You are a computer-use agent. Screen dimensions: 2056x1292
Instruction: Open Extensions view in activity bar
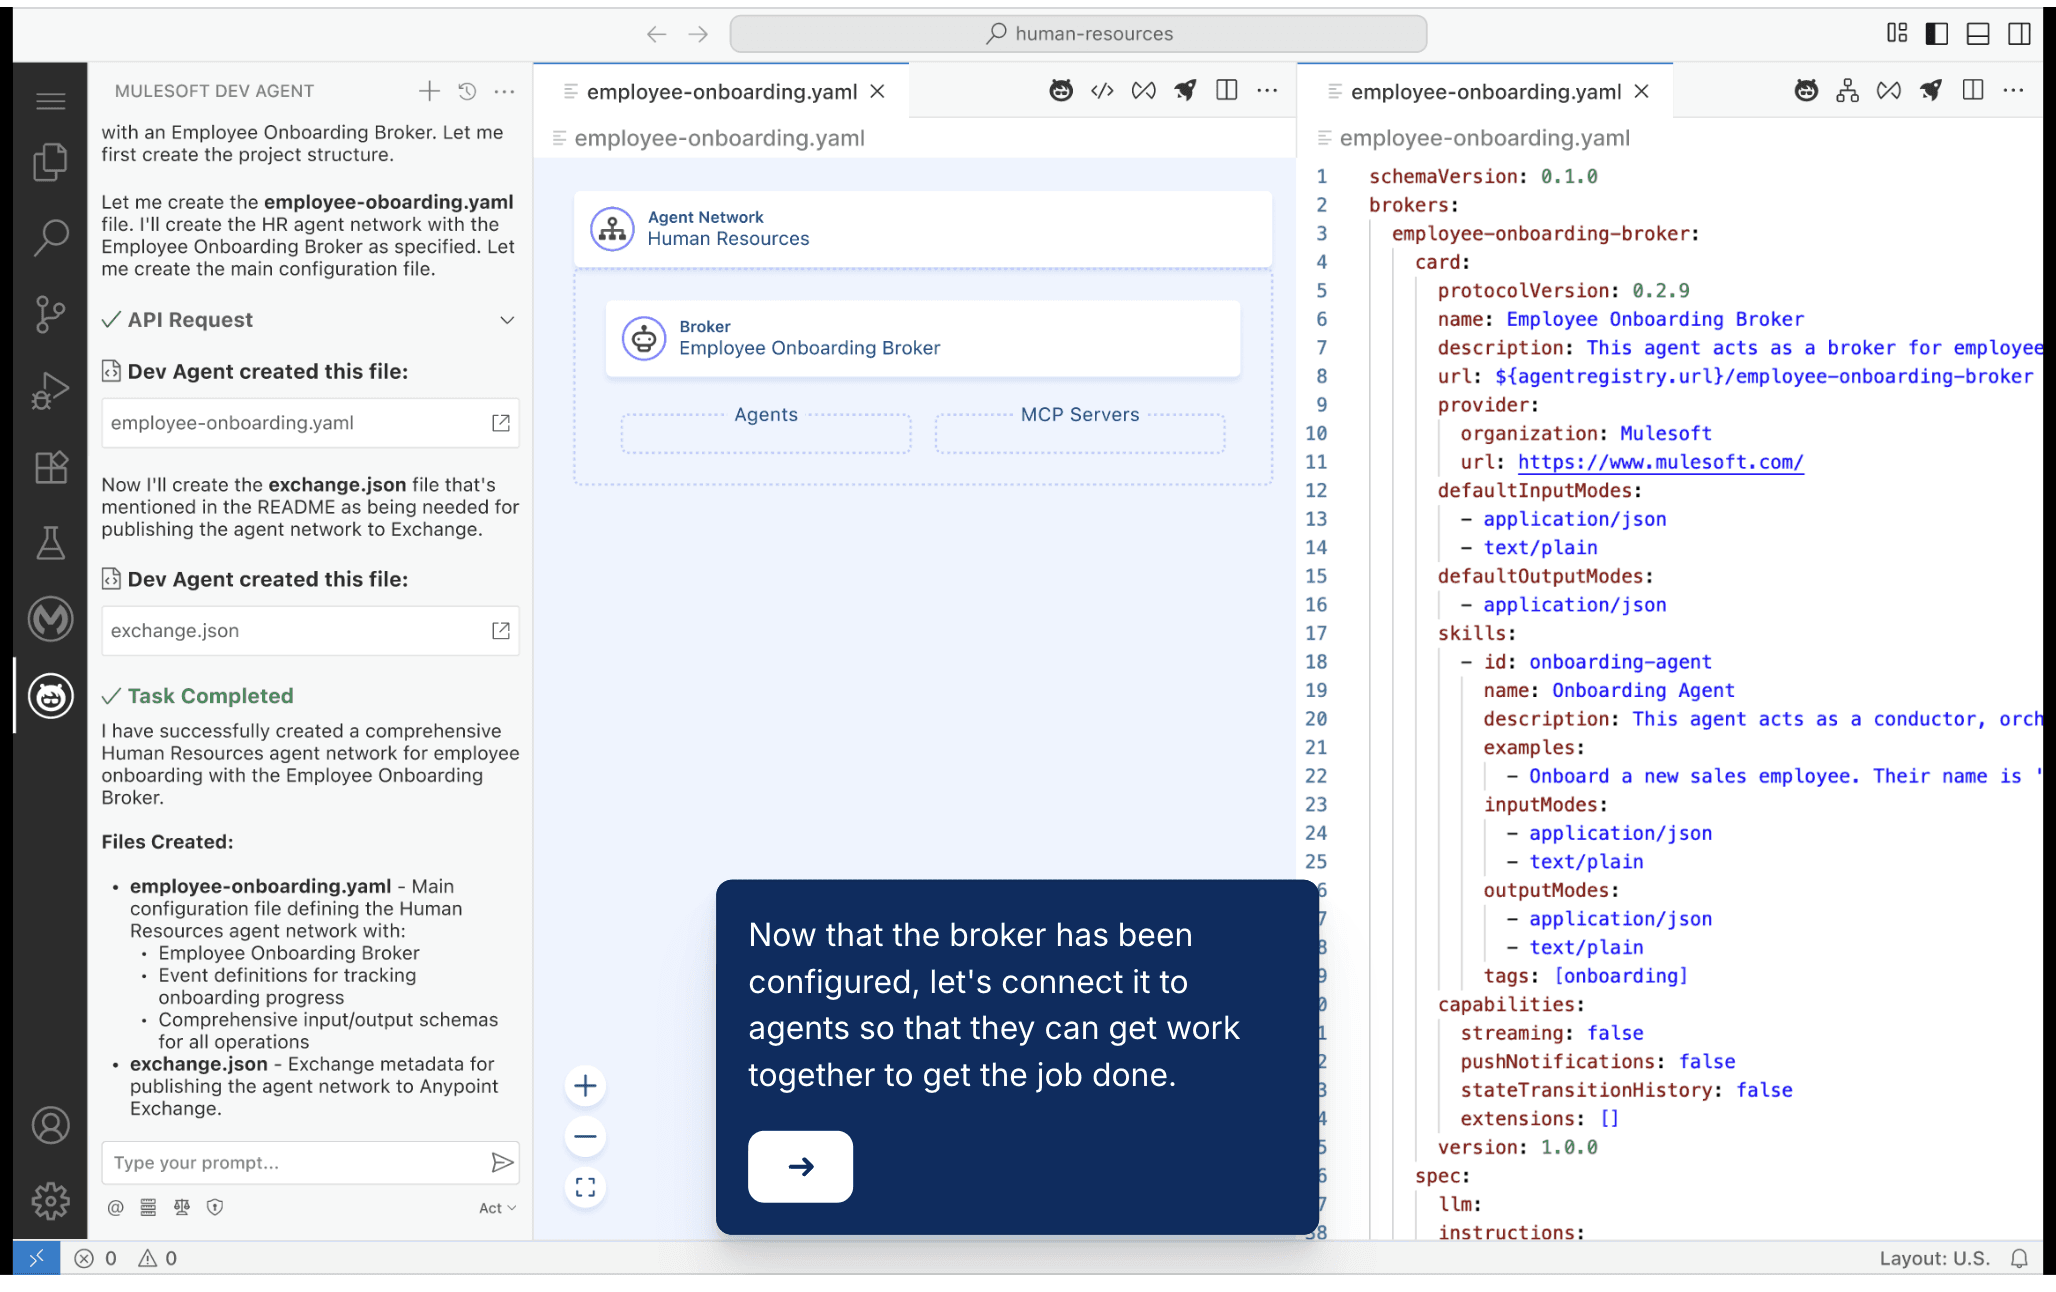pyautogui.click(x=50, y=467)
